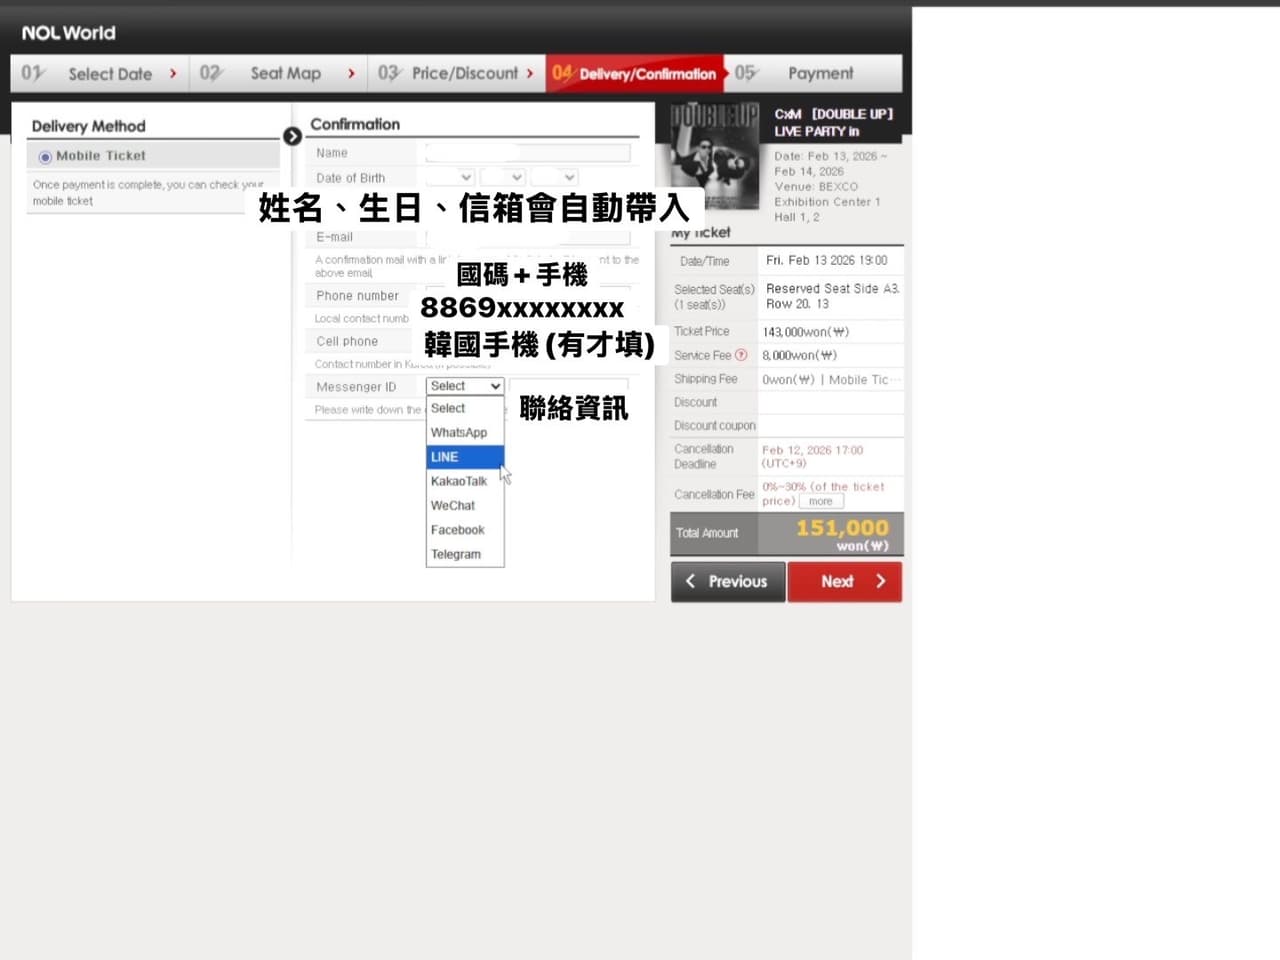
Task: Choose the blank 'Select' option in messenger list
Action: click(465, 408)
